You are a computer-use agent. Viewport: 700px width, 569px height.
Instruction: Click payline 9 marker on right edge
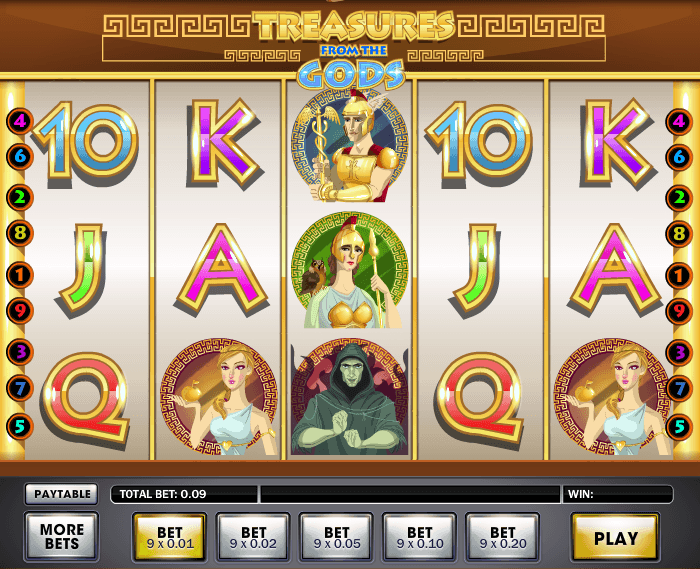(679, 311)
